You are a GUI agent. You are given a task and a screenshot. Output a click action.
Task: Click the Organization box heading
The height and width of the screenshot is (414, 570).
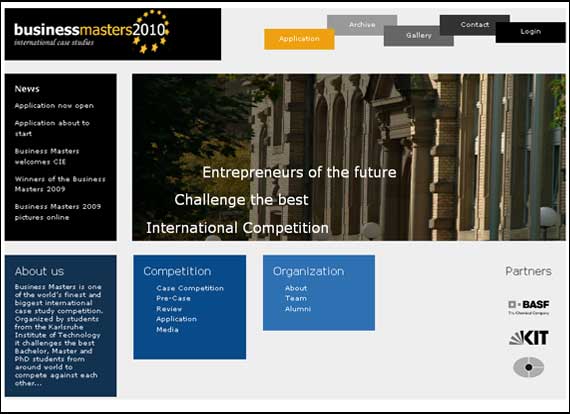click(x=308, y=271)
